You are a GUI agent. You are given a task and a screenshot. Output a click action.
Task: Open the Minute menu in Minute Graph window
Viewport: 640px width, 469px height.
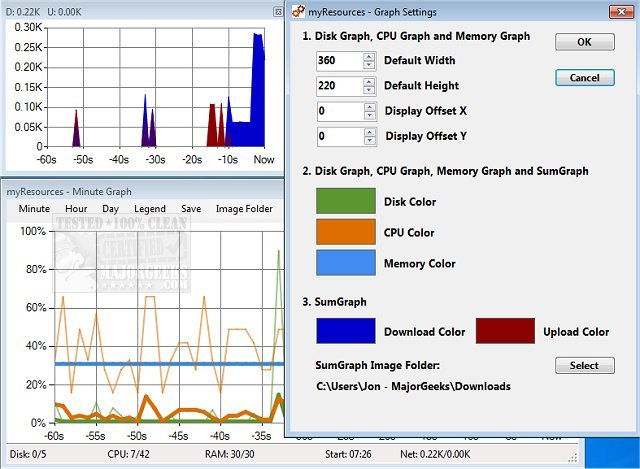pos(34,209)
